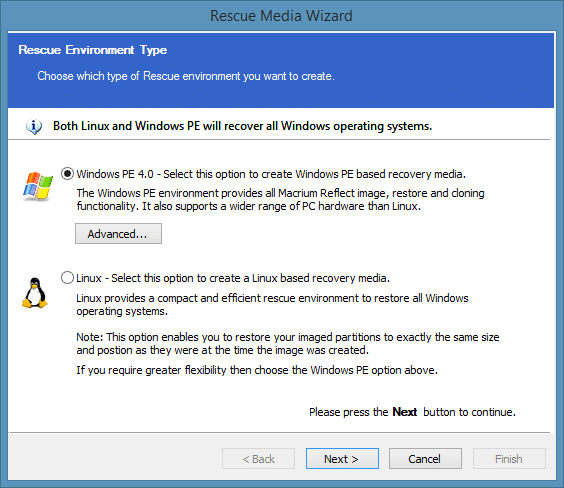Click 'The Windows PE environment provides' description
Viewport: 564px width, 488px height.
pos(280,200)
